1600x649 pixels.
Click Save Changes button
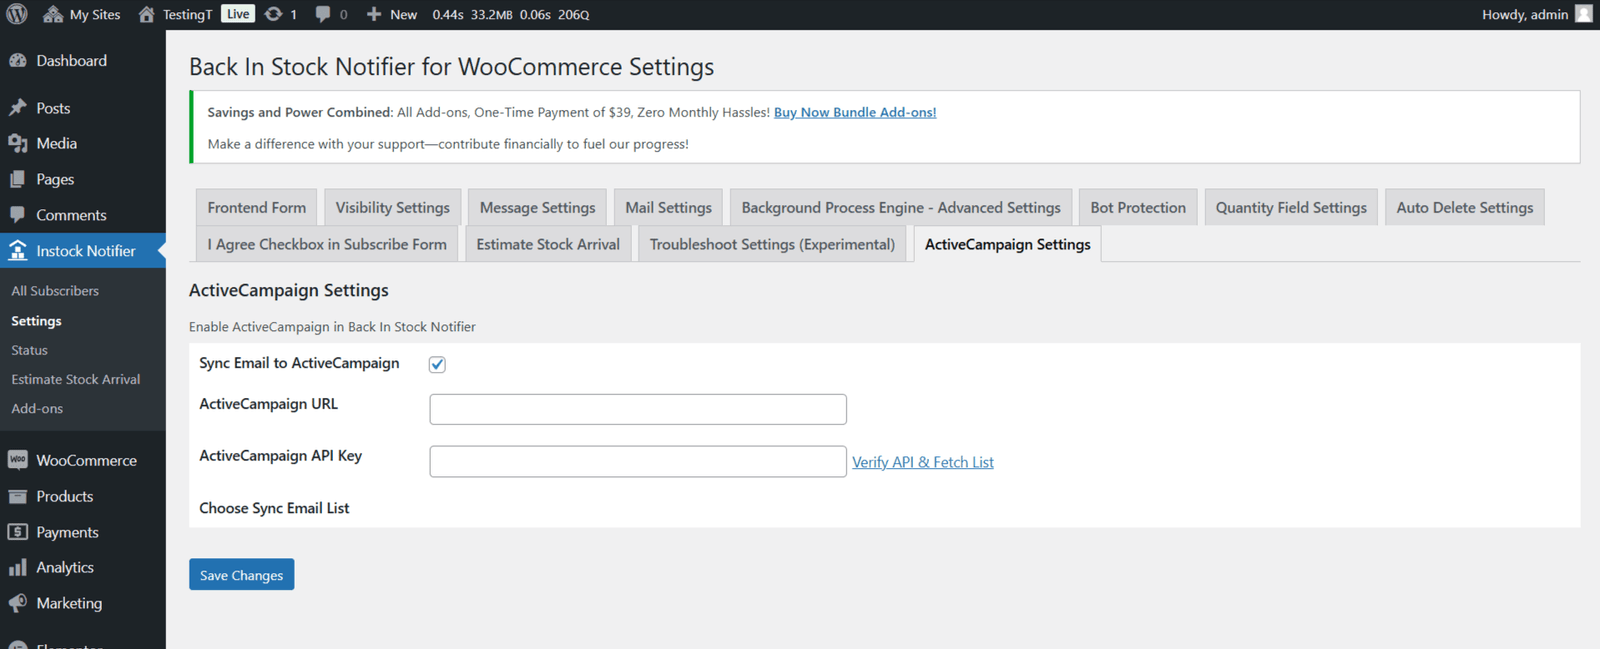[x=242, y=575]
